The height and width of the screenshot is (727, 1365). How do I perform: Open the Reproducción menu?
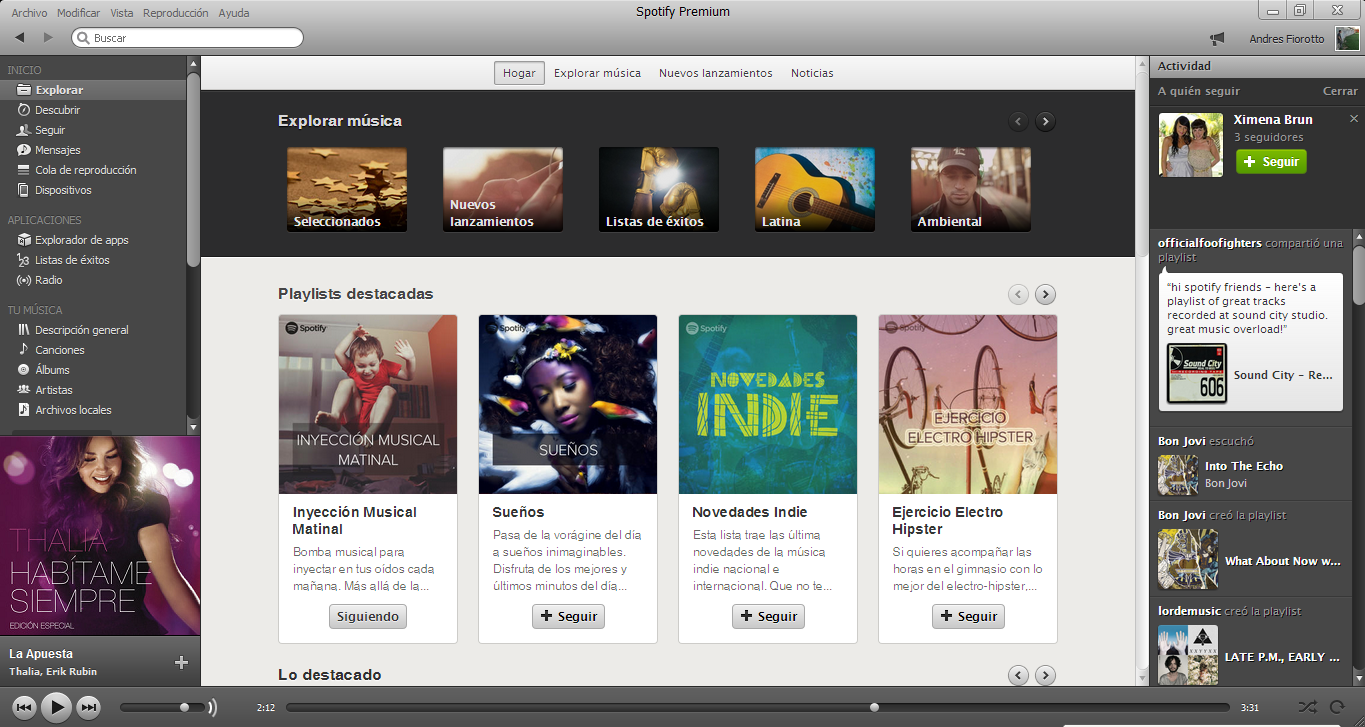pos(176,13)
